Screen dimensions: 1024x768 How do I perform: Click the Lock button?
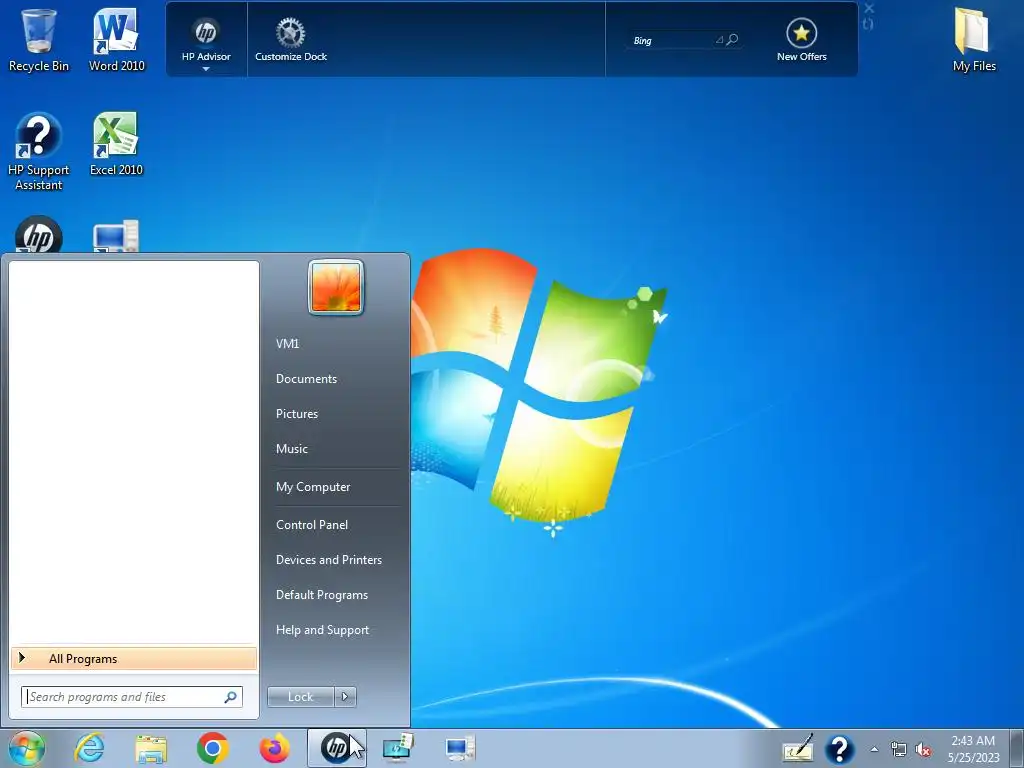pyautogui.click(x=300, y=697)
